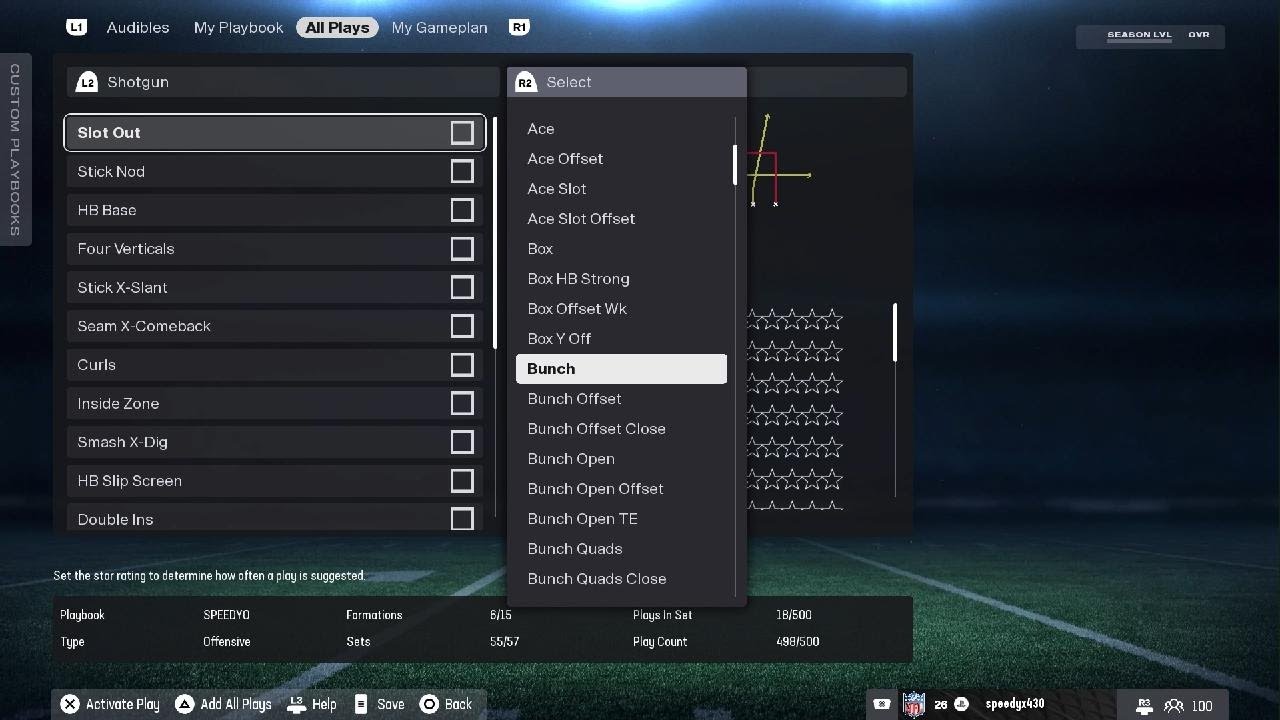1280x720 pixels.
Task: Click the NFL shield logo
Action: coord(914,704)
